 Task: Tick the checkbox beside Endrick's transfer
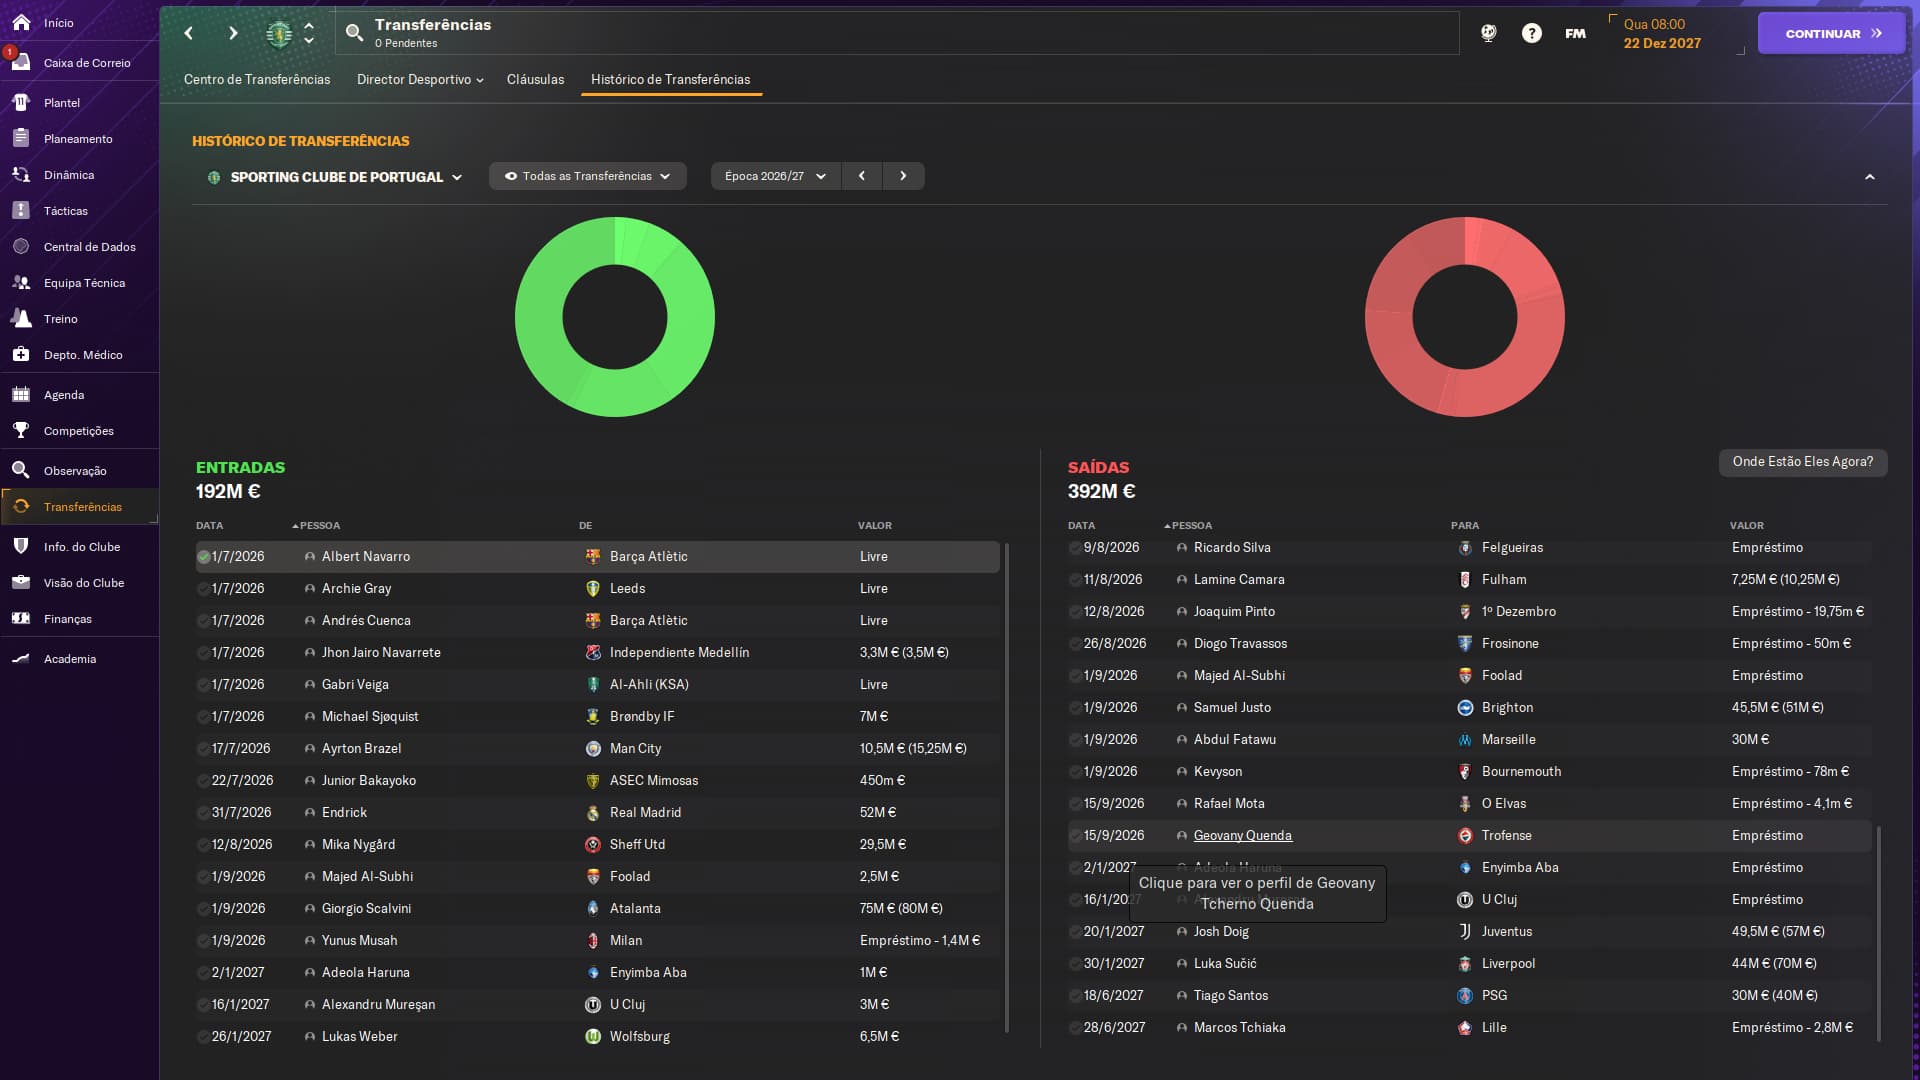(204, 813)
